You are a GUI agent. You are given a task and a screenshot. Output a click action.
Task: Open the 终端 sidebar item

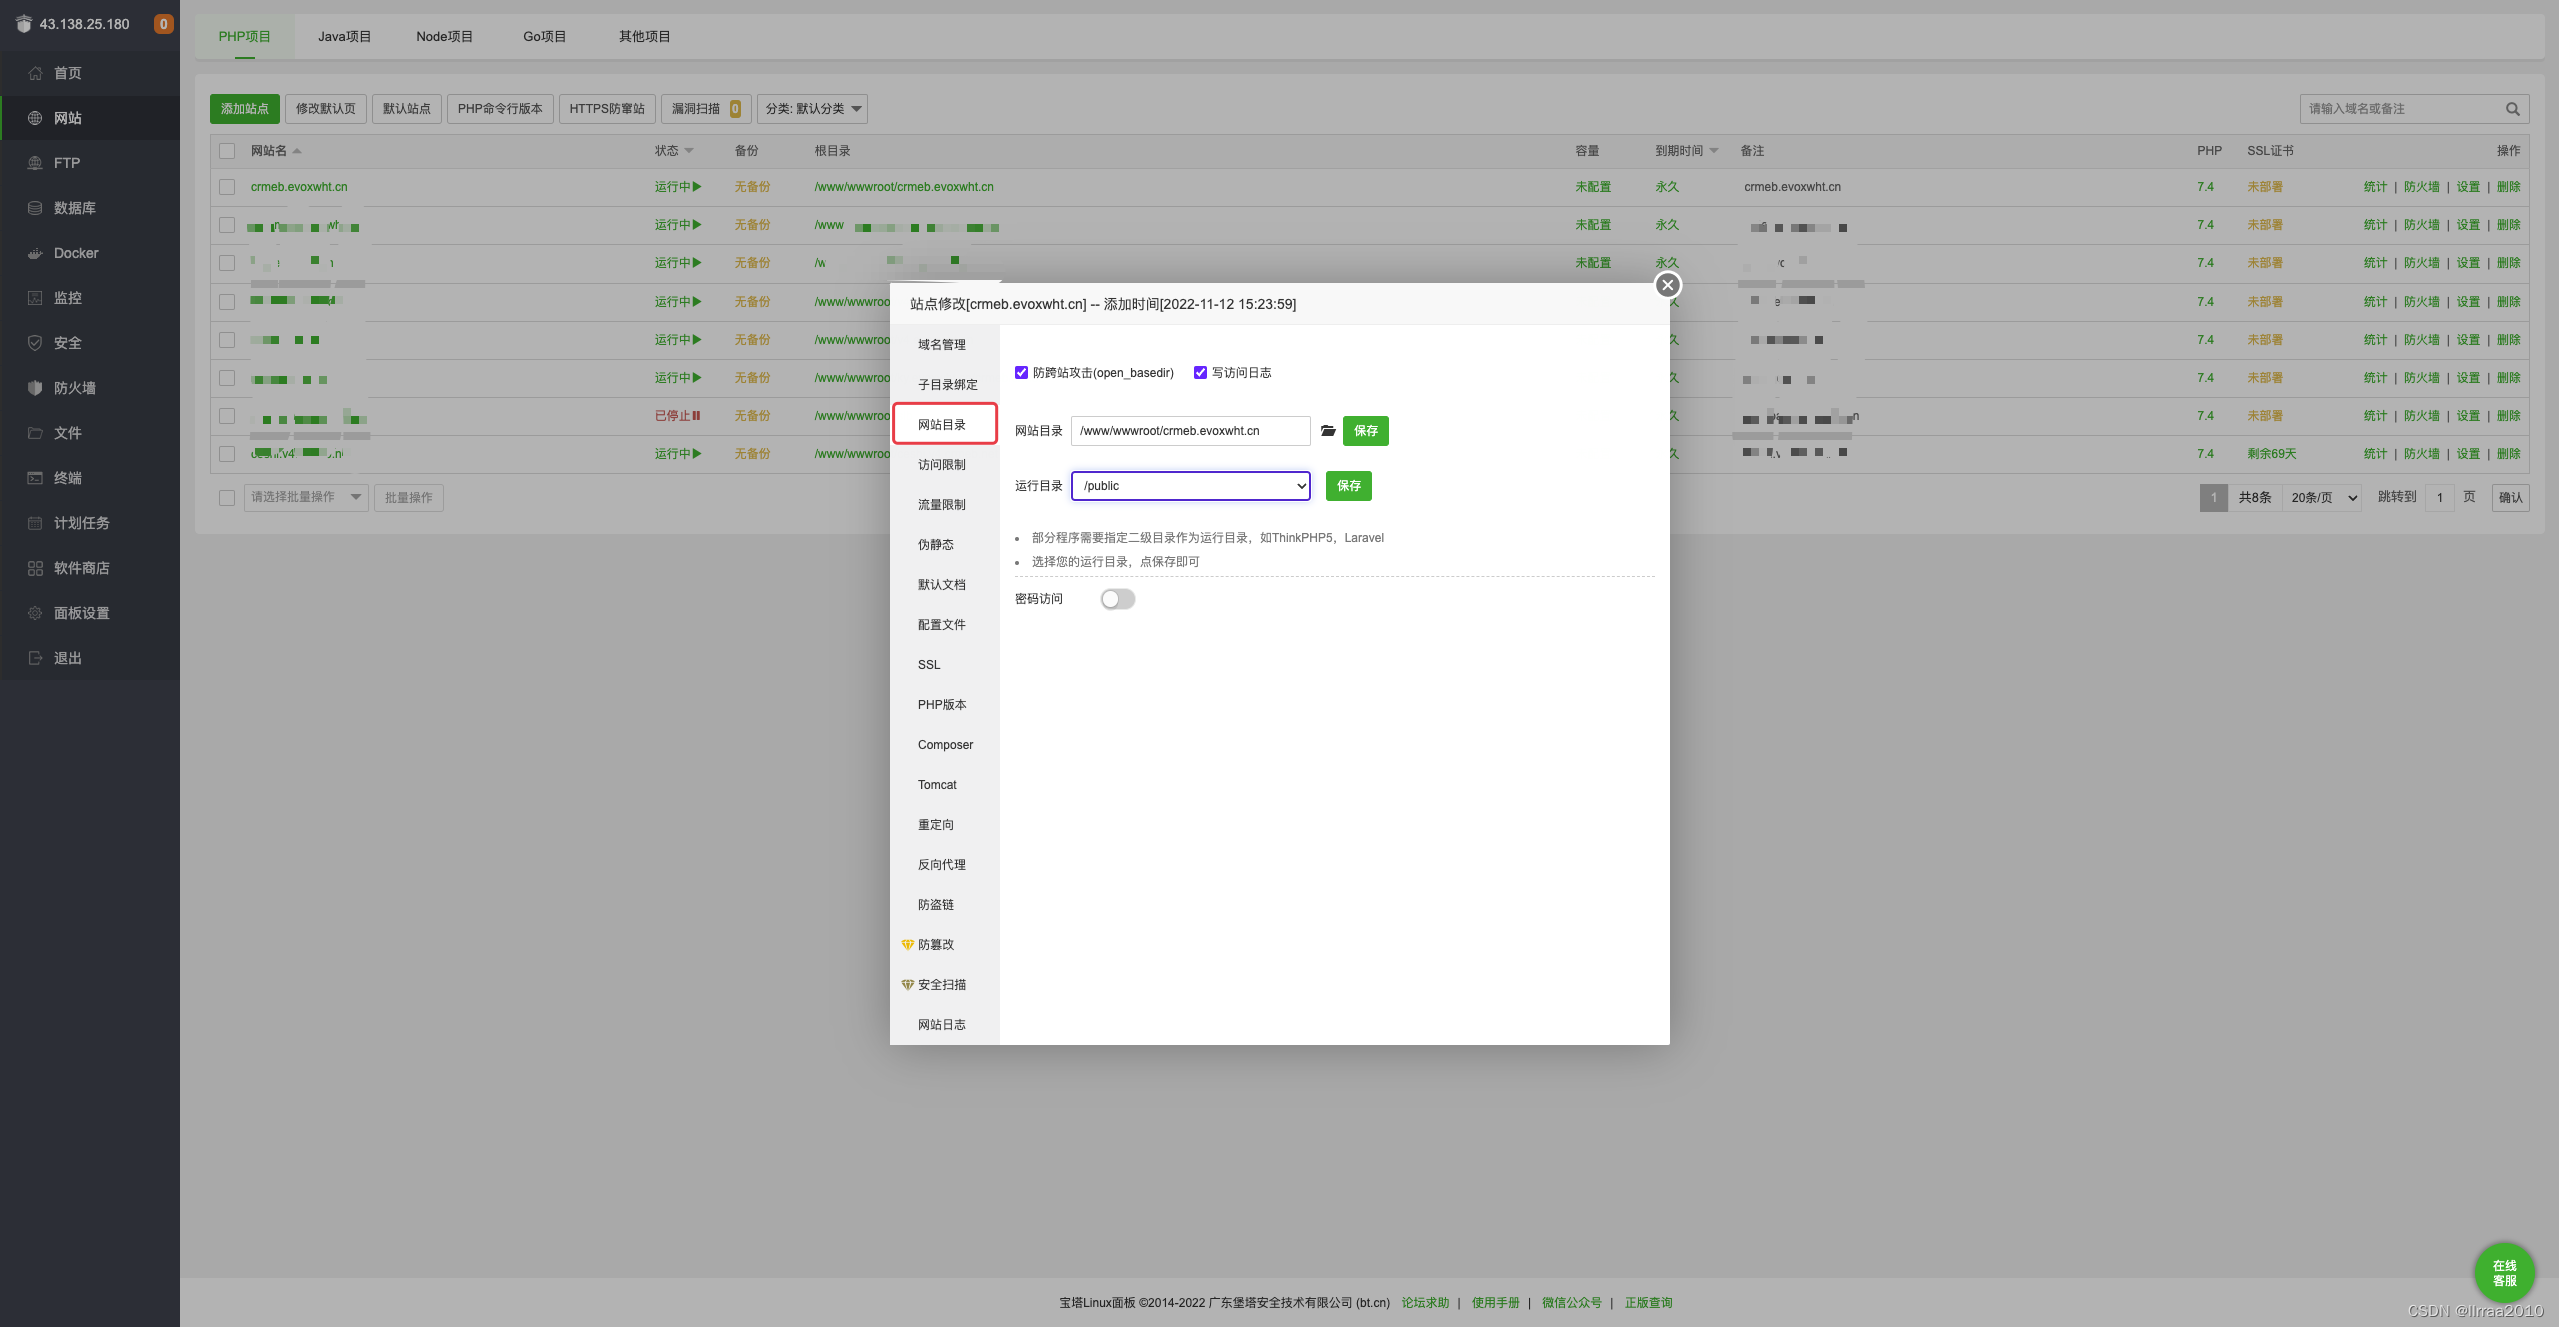(90, 478)
